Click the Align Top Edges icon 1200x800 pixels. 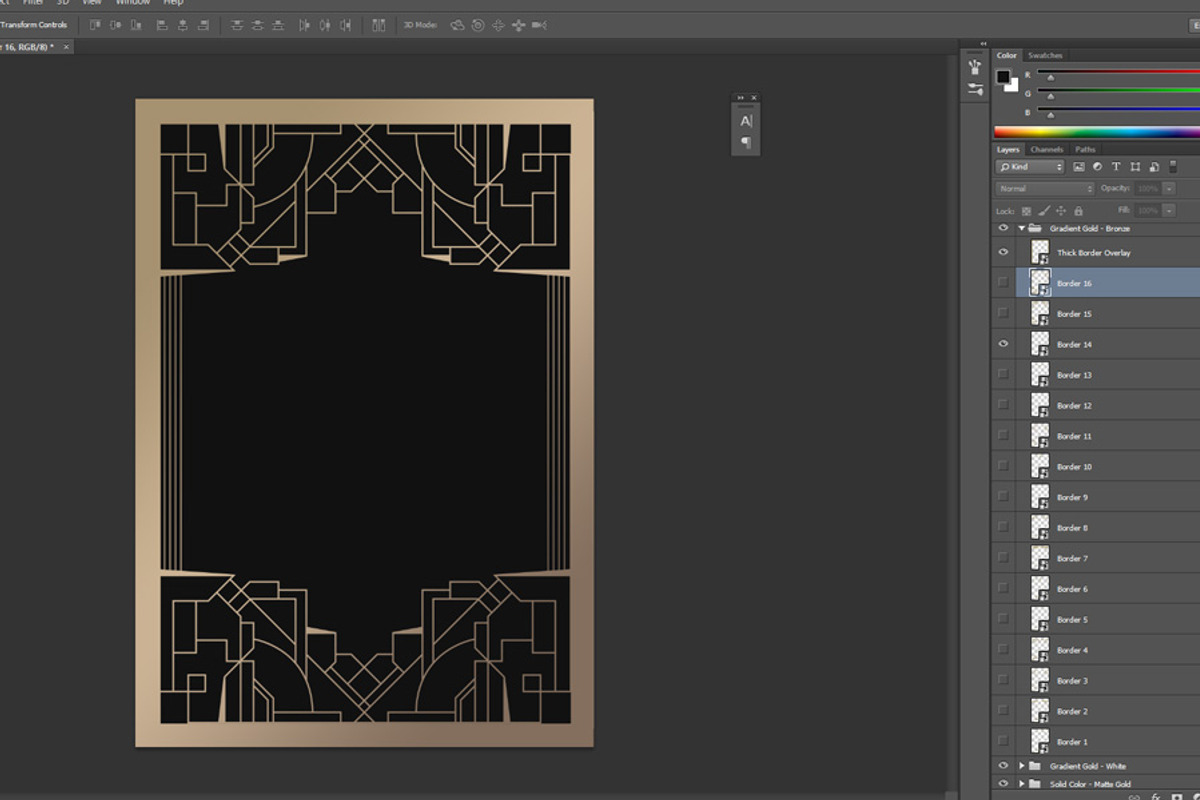(95, 25)
